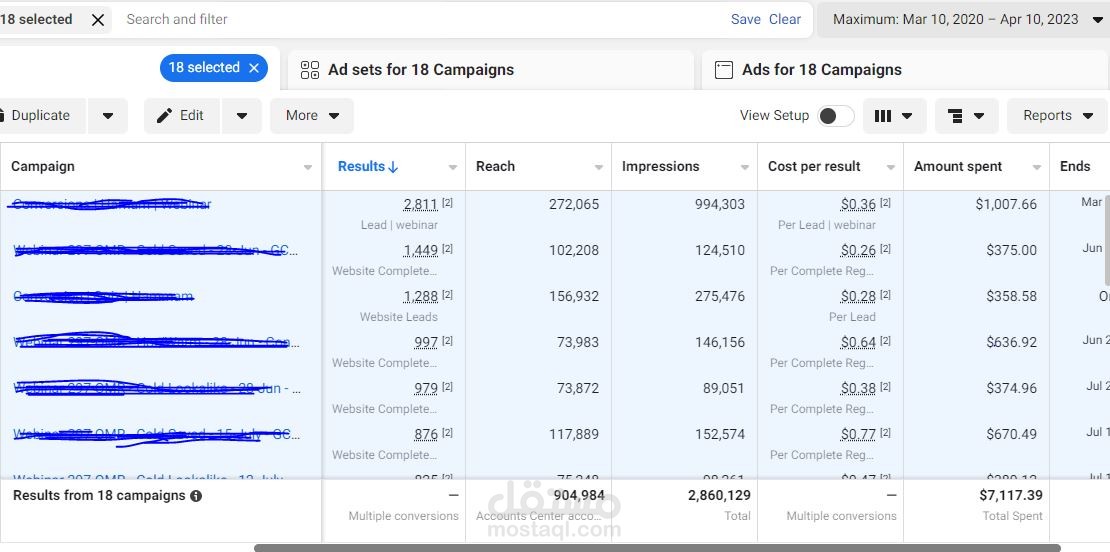Screen dimensions: 1110x552
Task: Expand the Edit options arrow
Action: [241, 116]
